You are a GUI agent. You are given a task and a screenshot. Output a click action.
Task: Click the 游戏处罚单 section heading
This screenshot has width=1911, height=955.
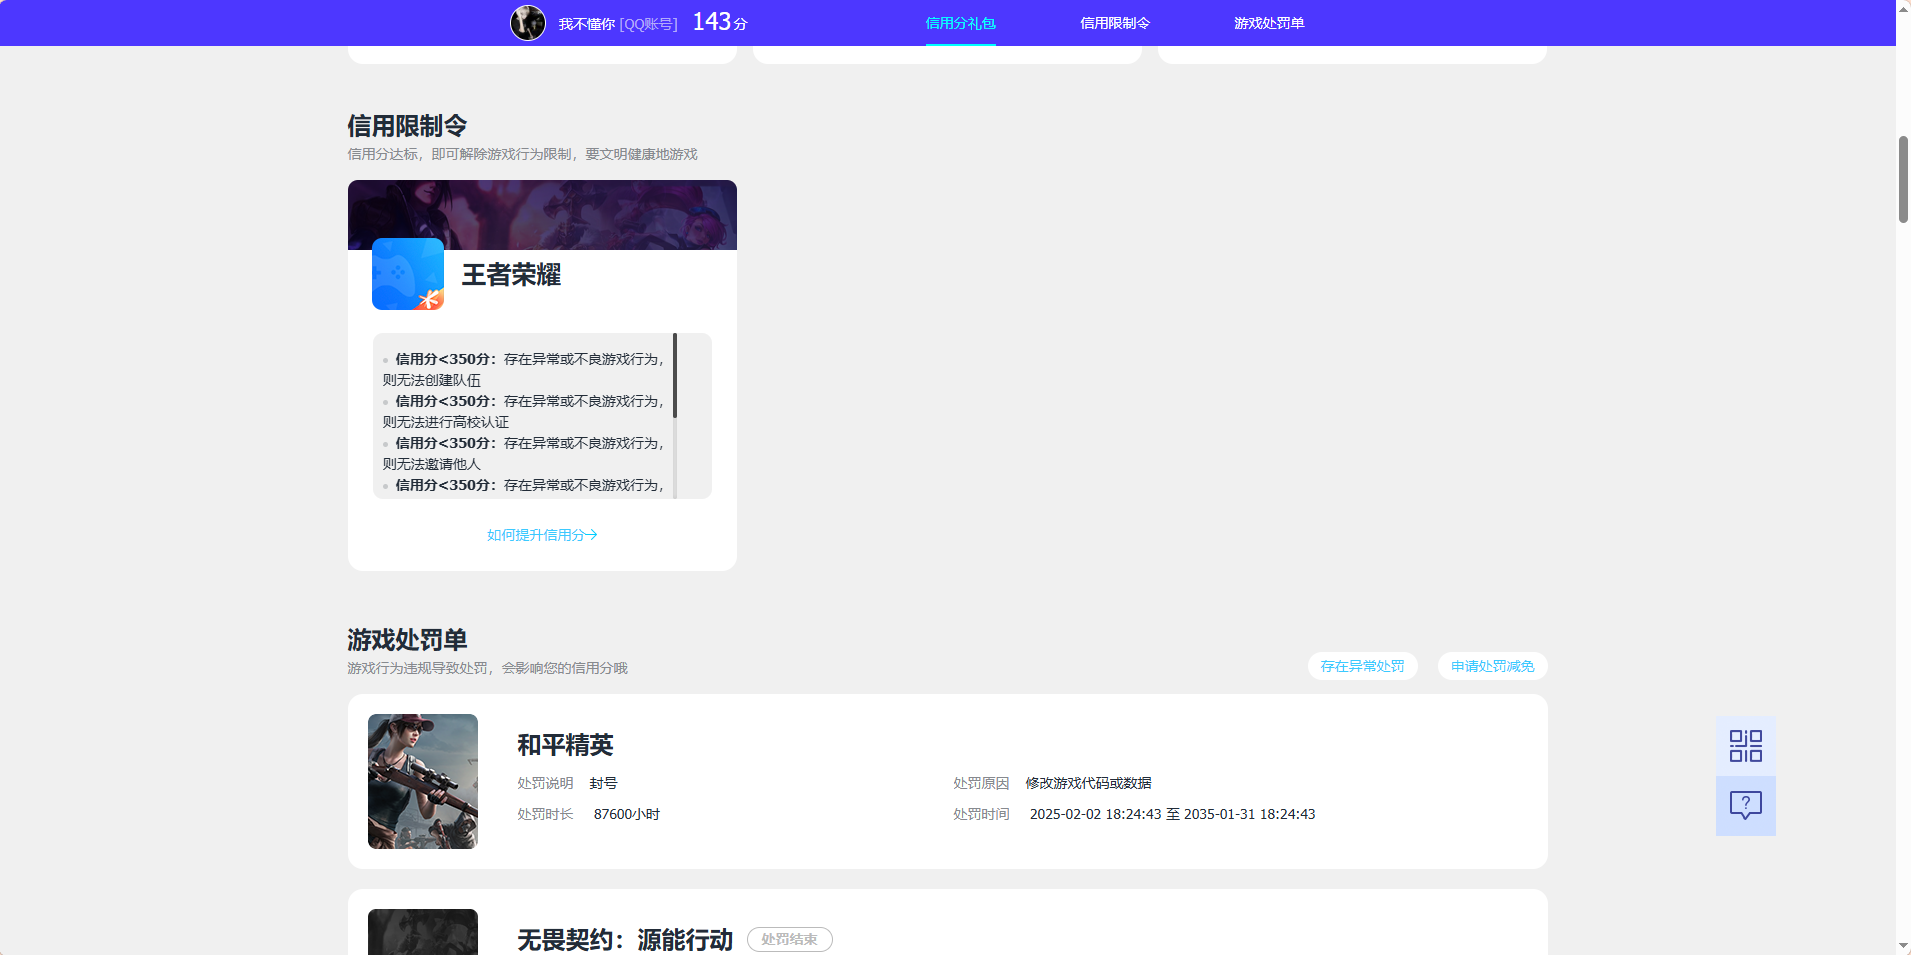pyautogui.click(x=407, y=640)
